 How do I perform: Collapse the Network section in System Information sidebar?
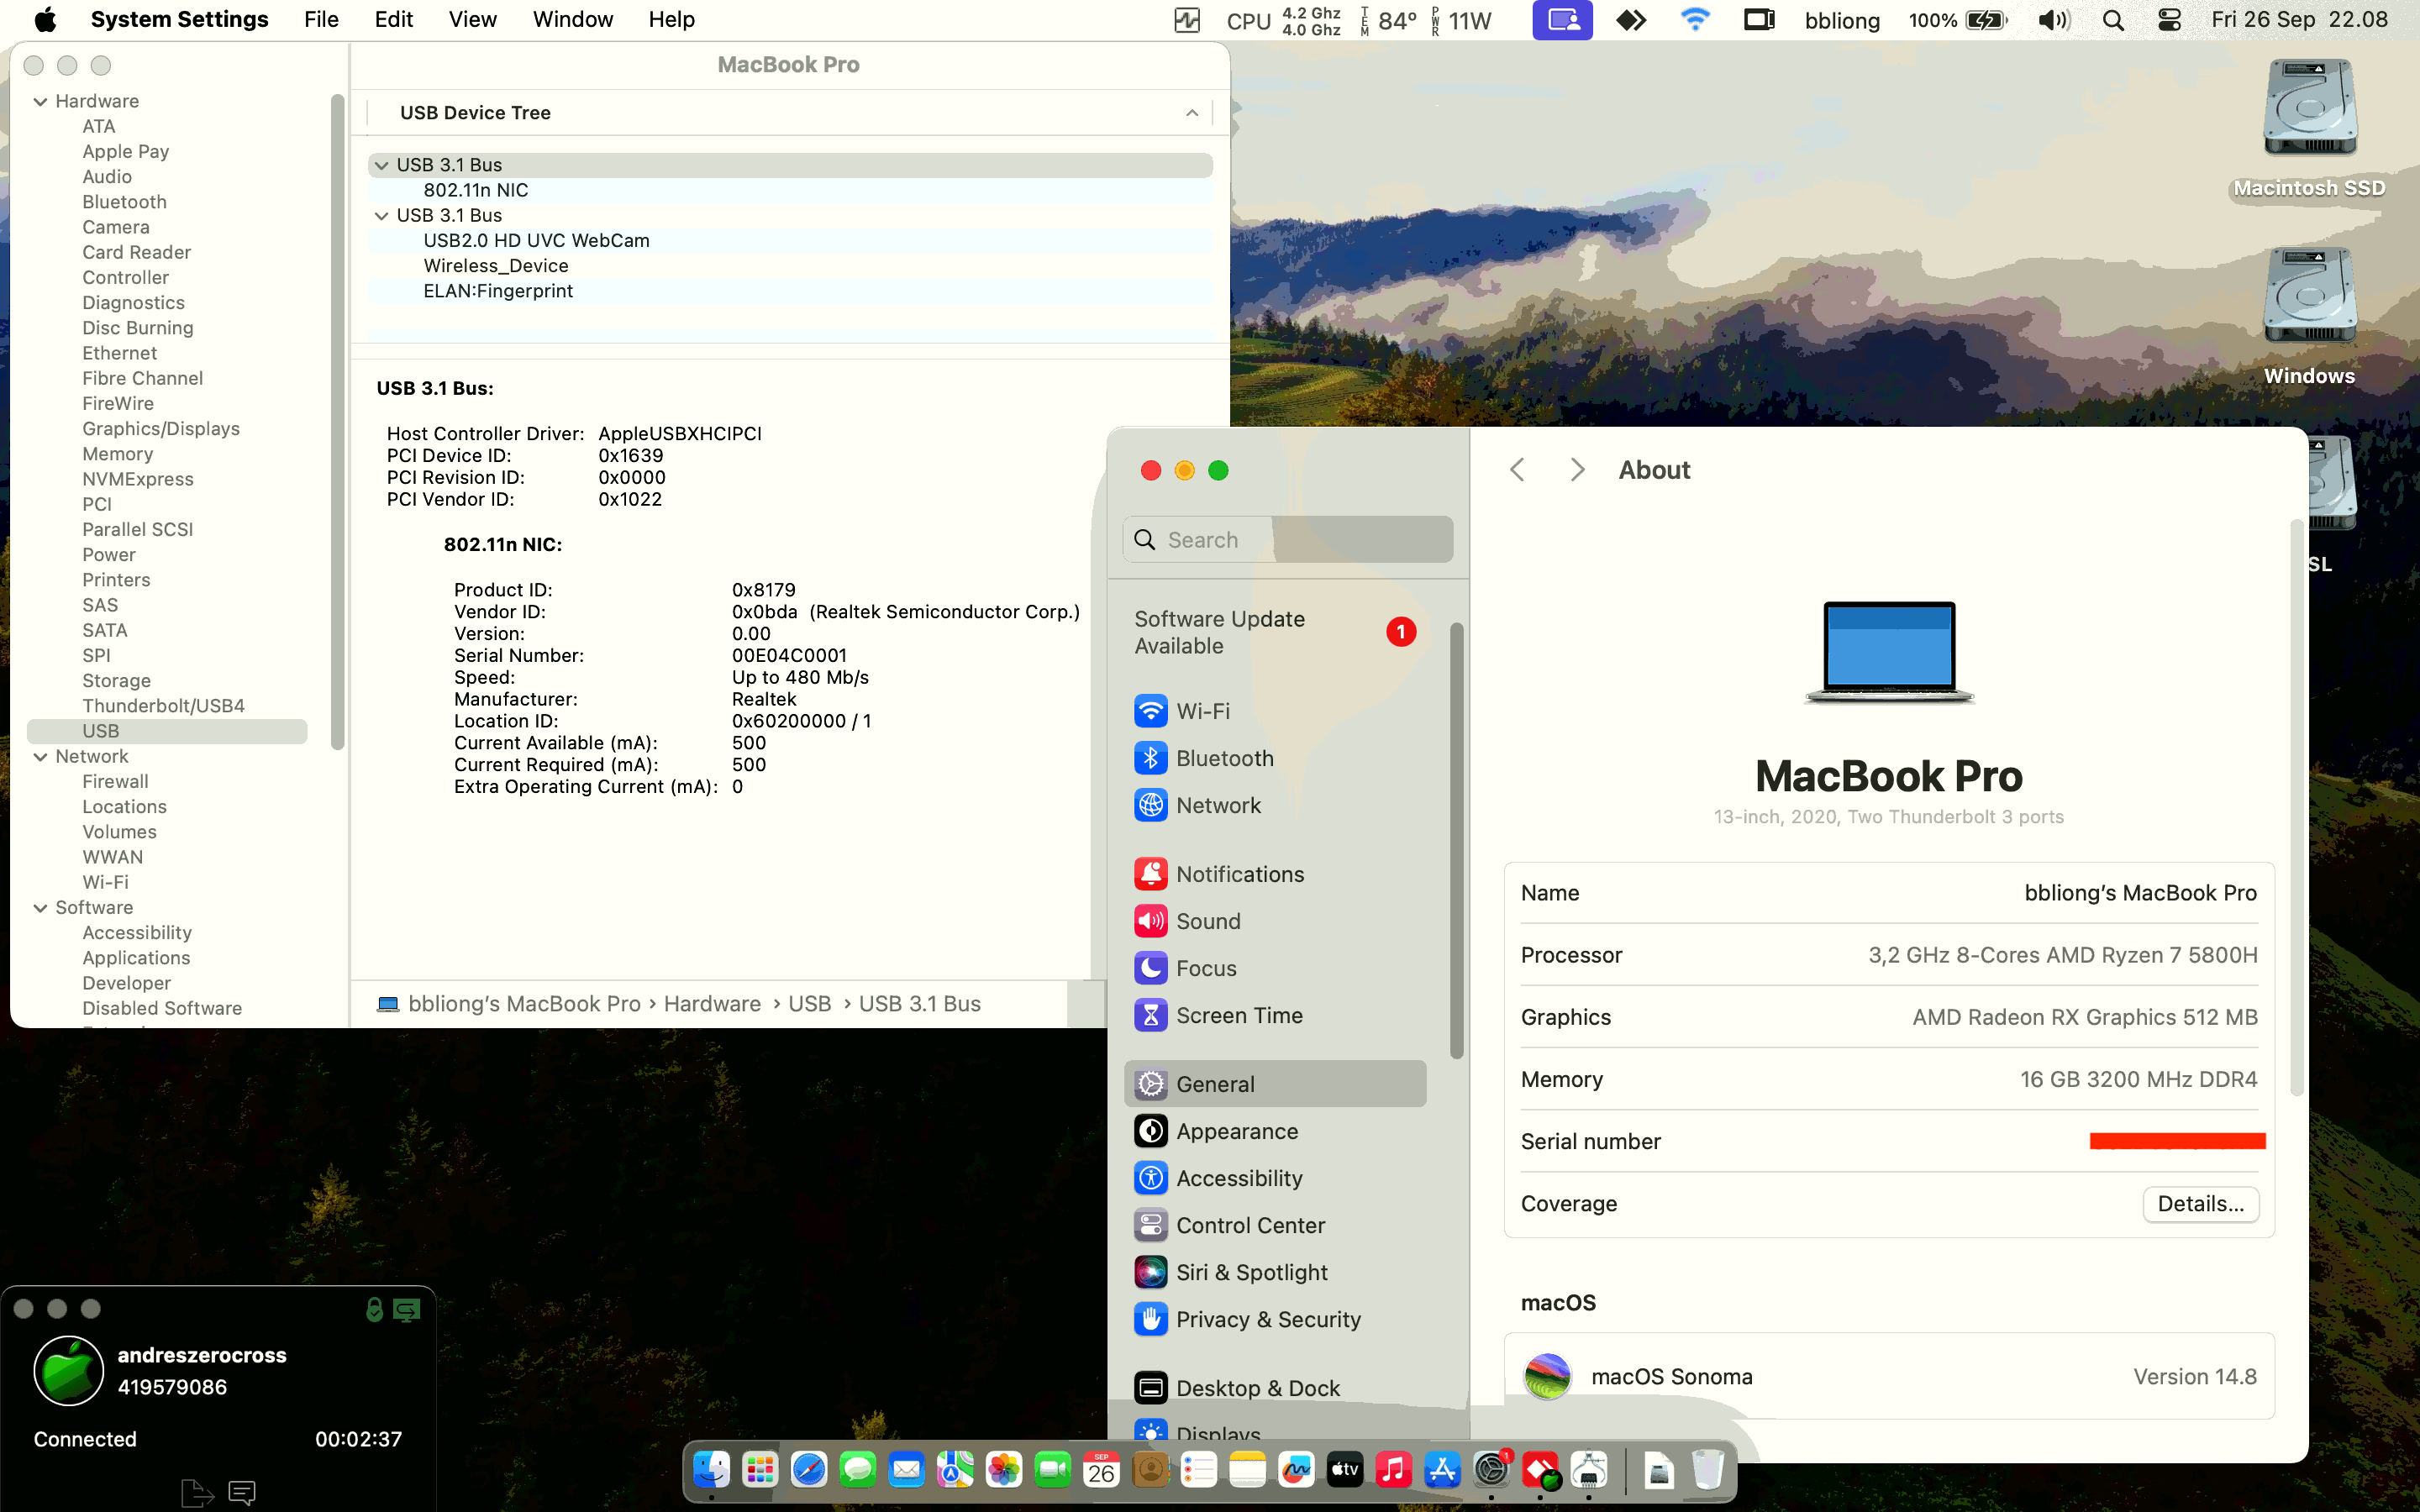(41, 756)
